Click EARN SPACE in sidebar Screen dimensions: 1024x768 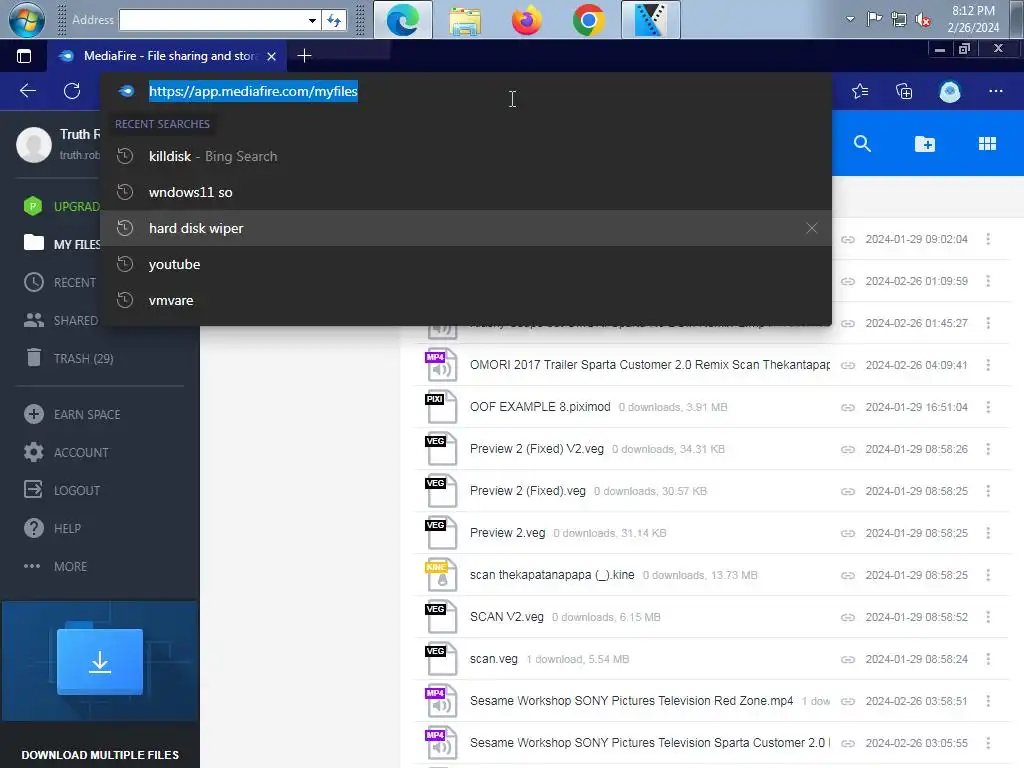72,414
